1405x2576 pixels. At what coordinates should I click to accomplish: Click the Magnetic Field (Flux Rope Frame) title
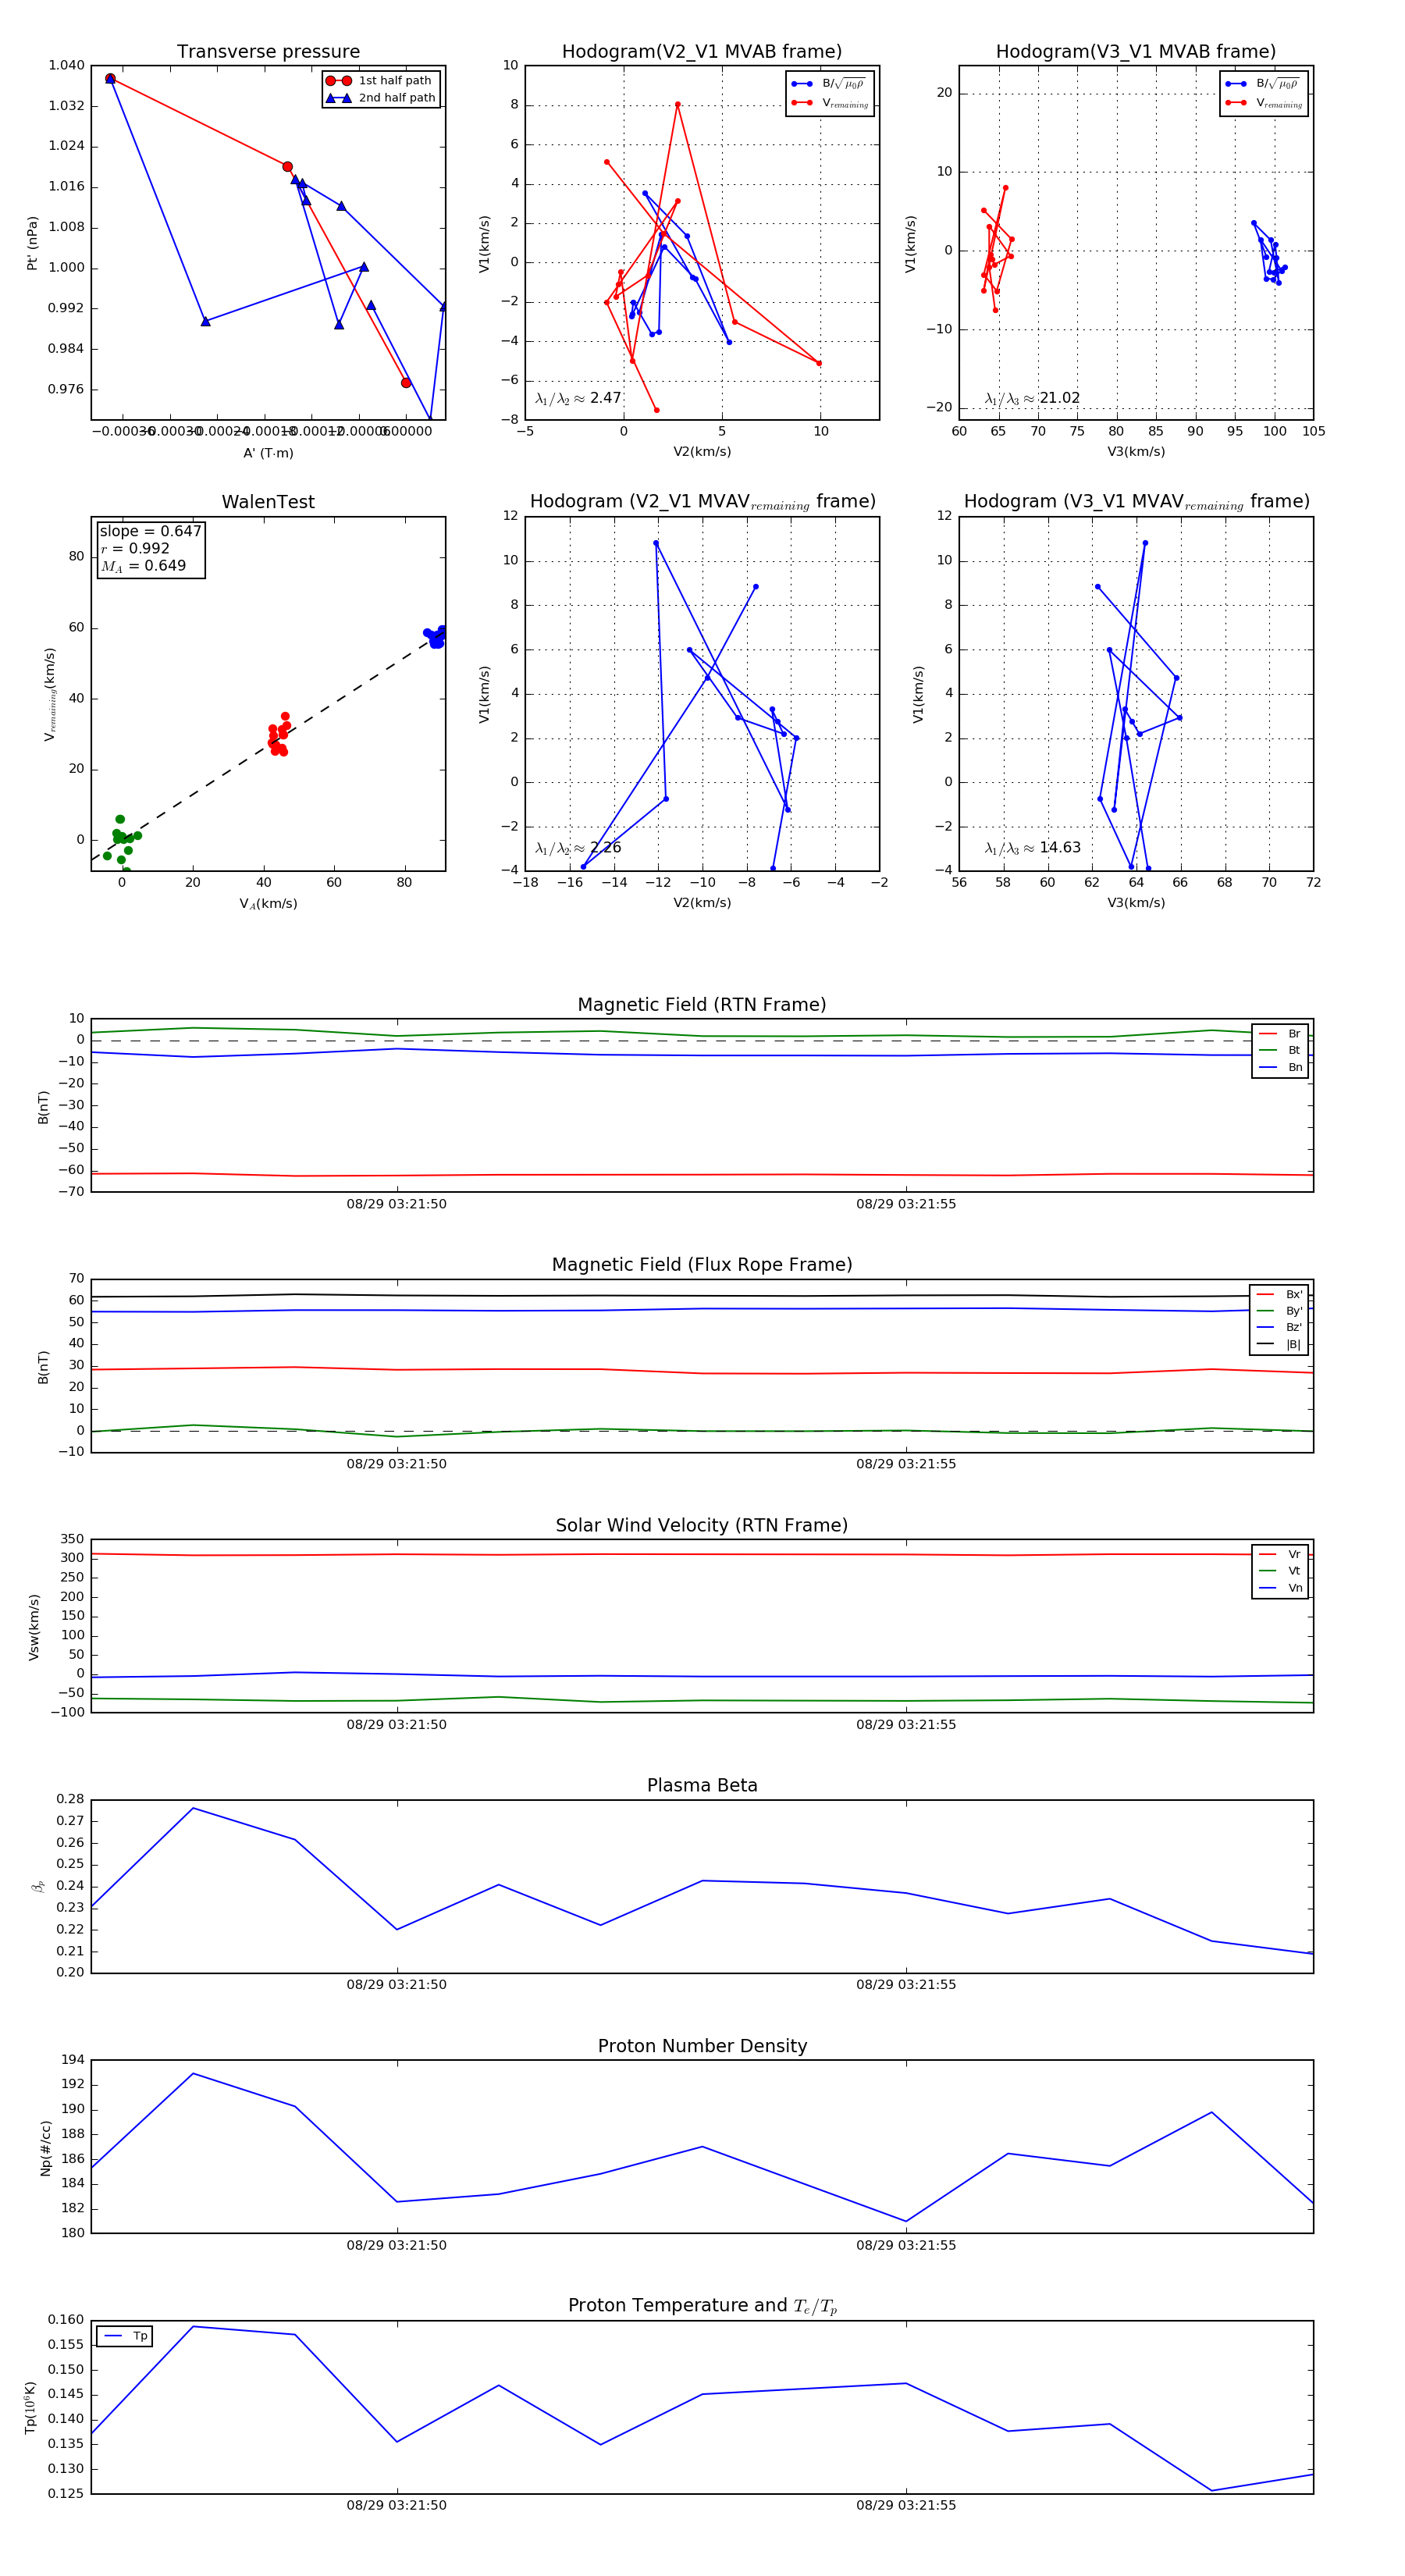pyautogui.click(x=702, y=1265)
